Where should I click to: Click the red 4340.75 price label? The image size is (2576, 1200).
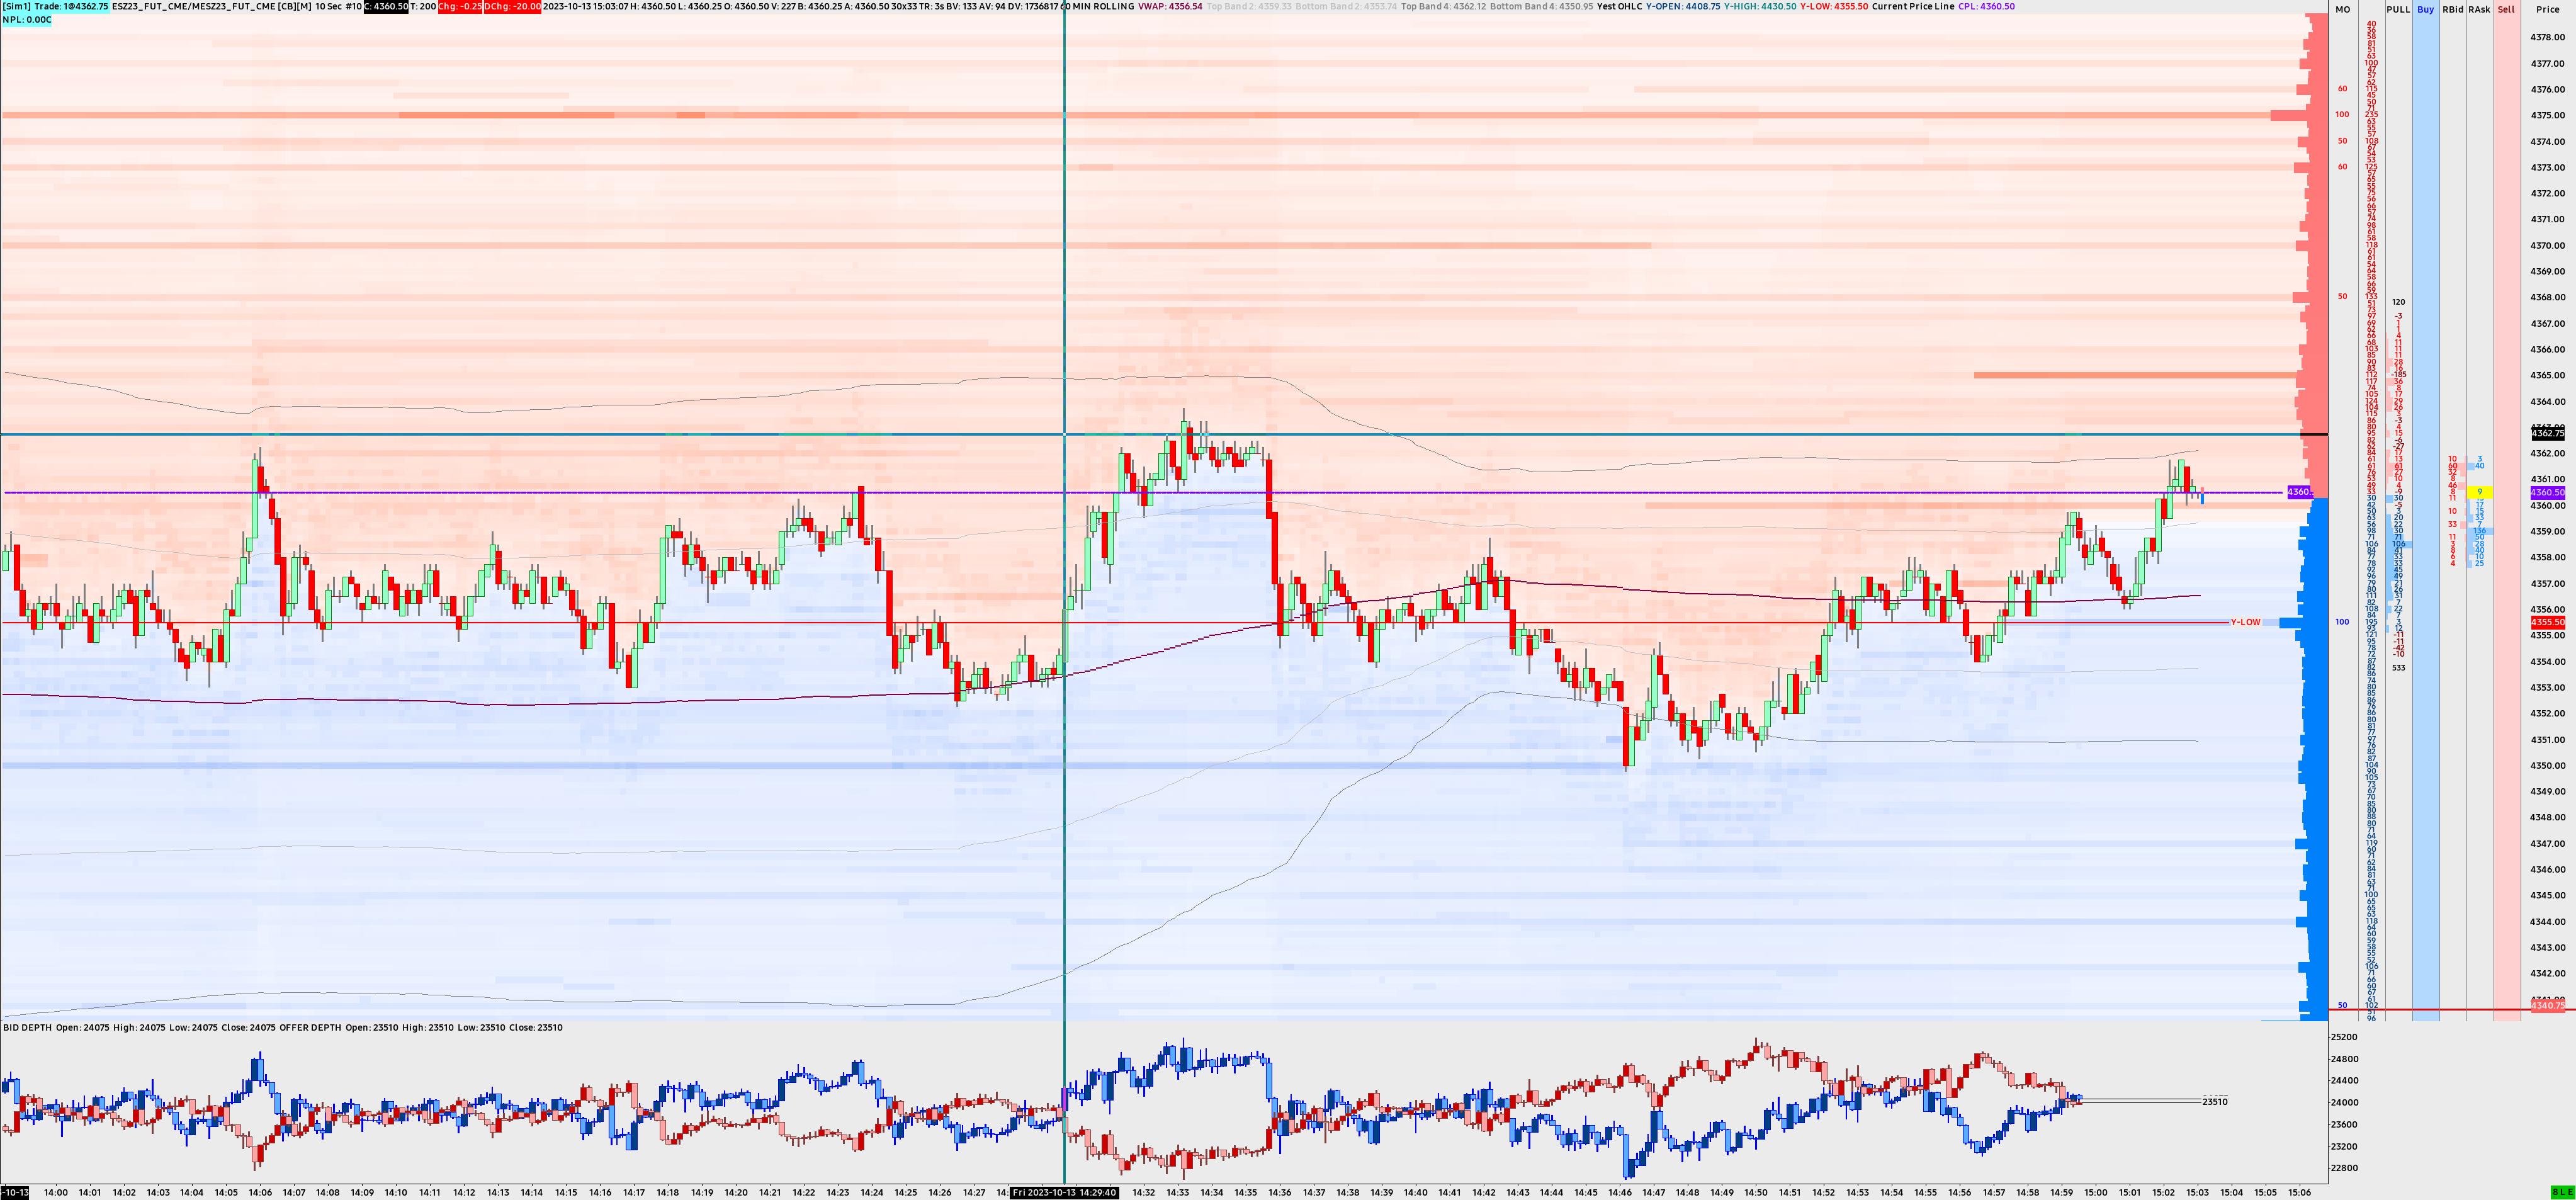tap(2547, 1006)
